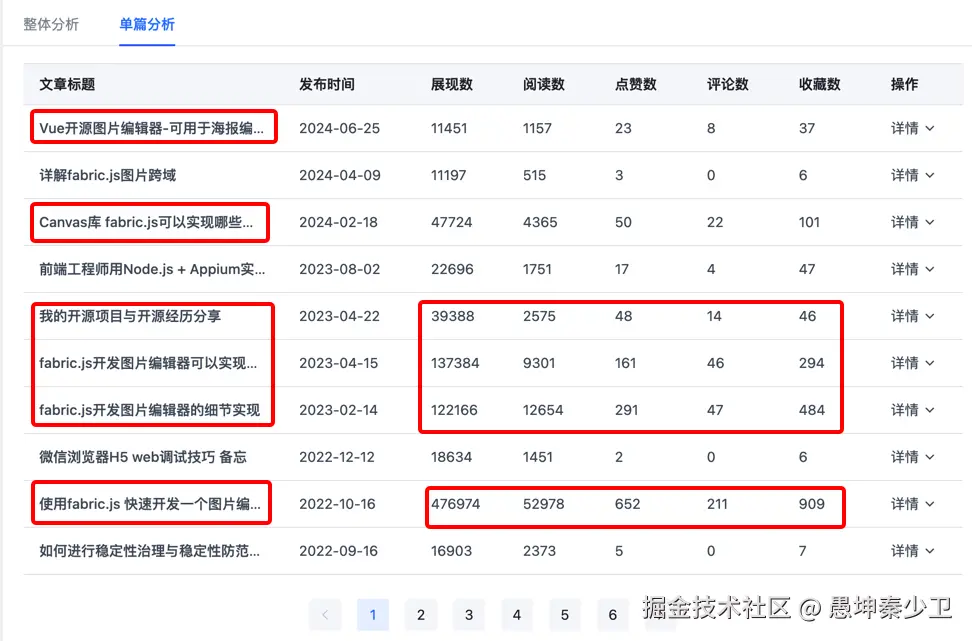The height and width of the screenshot is (641, 972).
Task: Click favorites value 909
Action: pos(811,504)
